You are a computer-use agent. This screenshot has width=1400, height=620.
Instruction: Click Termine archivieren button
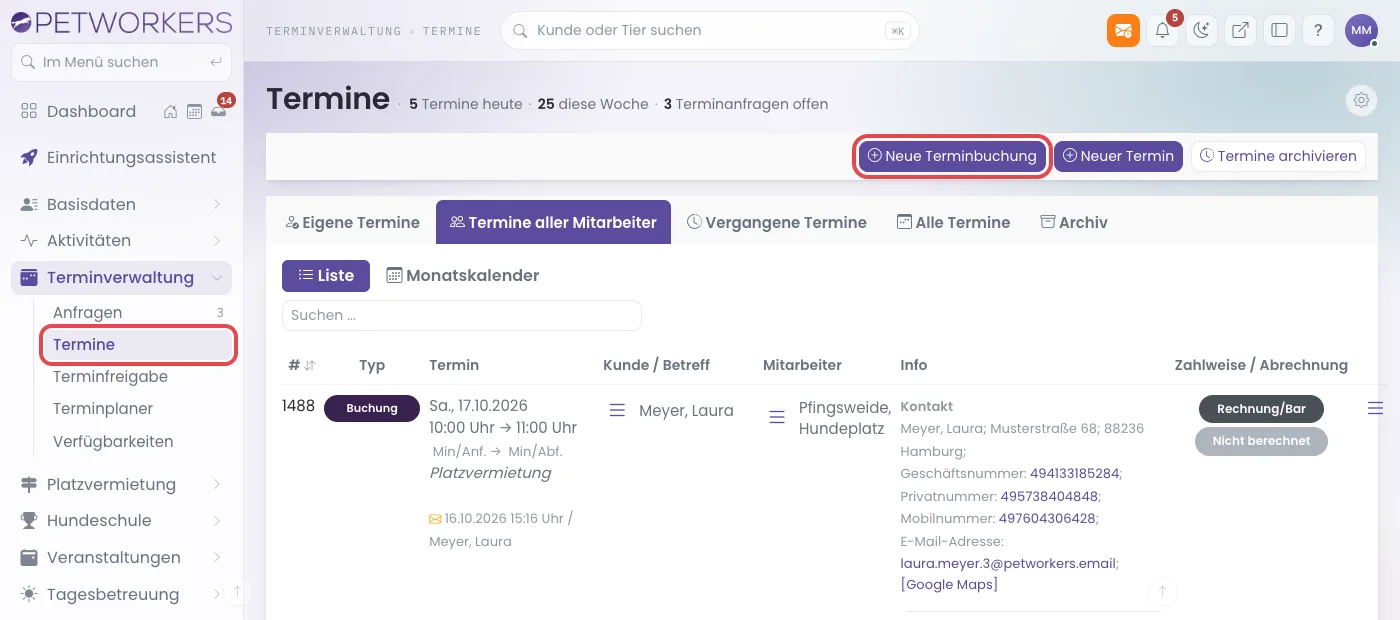pos(1278,156)
